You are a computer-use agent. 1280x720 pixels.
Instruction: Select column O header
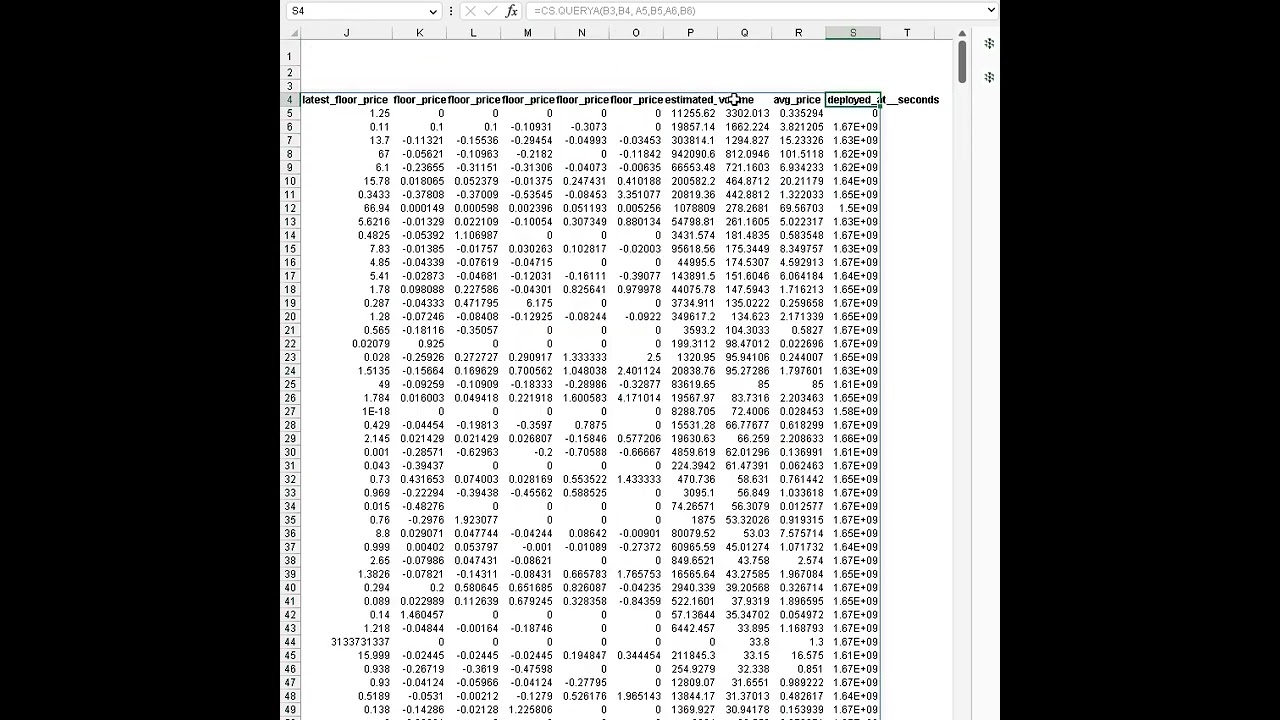tap(635, 33)
